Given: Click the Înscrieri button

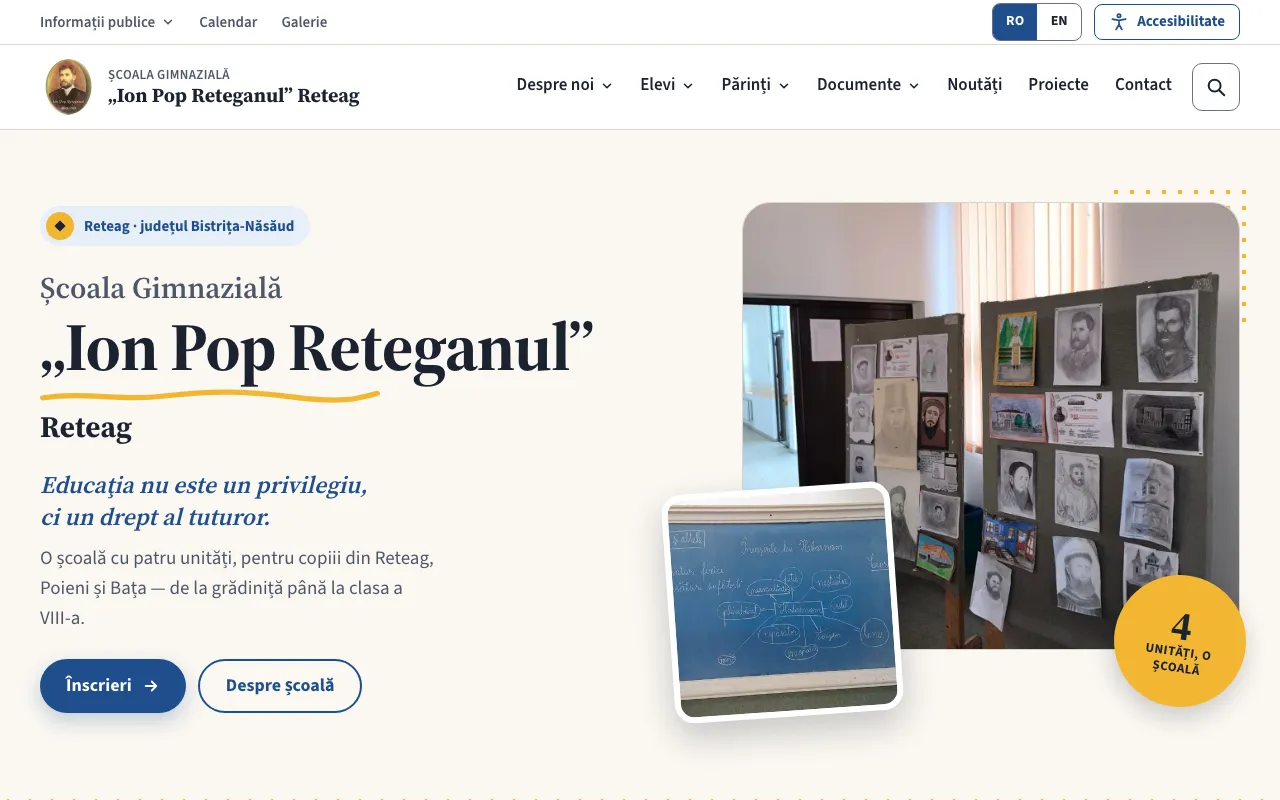Looking at the screenshot, I should pyautogui.click(x=113, y=686).
